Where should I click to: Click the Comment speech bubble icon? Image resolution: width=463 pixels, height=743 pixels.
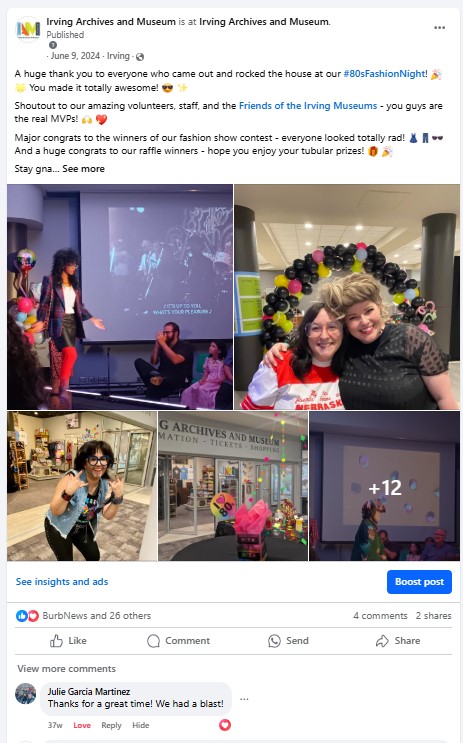coord(154,641)
